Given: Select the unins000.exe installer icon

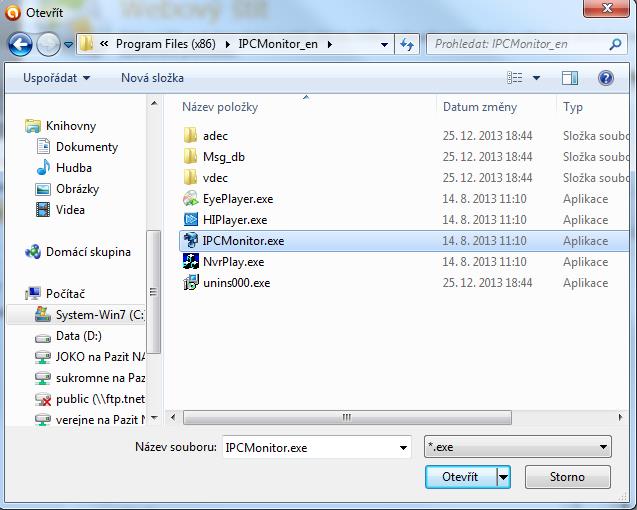Looking at the screenshot, I should tap(191, 282).
